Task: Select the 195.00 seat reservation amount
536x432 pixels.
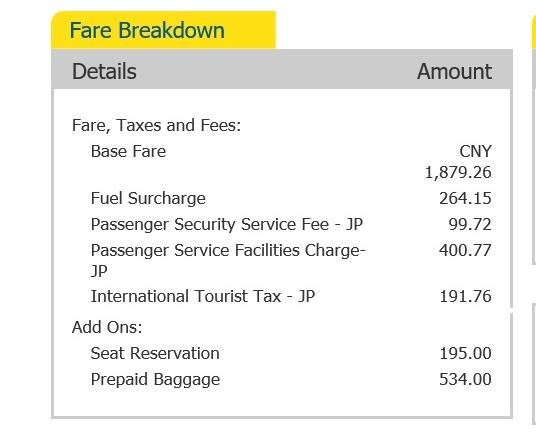Action: pos(466,353)
